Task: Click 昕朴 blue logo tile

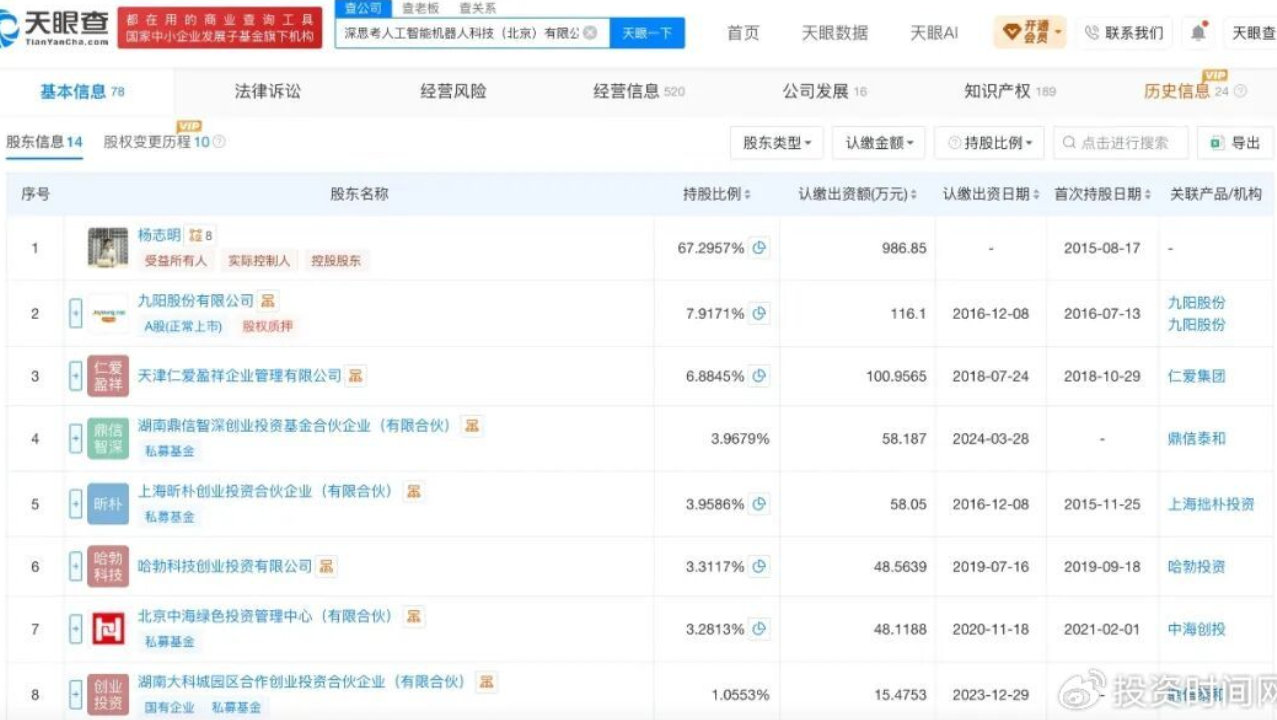Action: pyautogui.click(x=108, y=504)
